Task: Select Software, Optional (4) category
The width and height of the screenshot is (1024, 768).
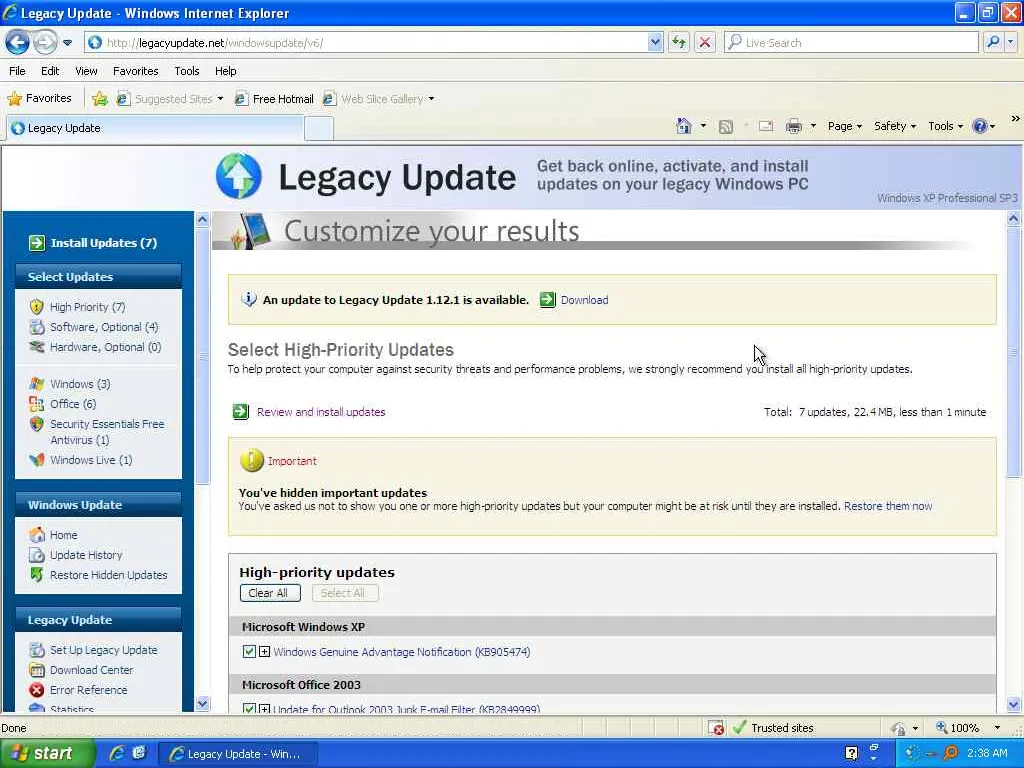Action: click(x=104, y=327)
